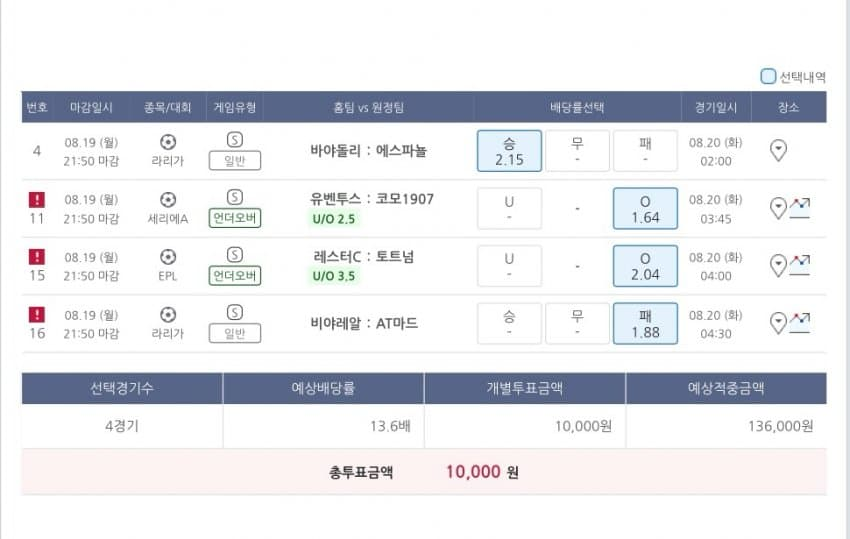
Task: Click the 배당률선택 column header
Action: [577, 107]
